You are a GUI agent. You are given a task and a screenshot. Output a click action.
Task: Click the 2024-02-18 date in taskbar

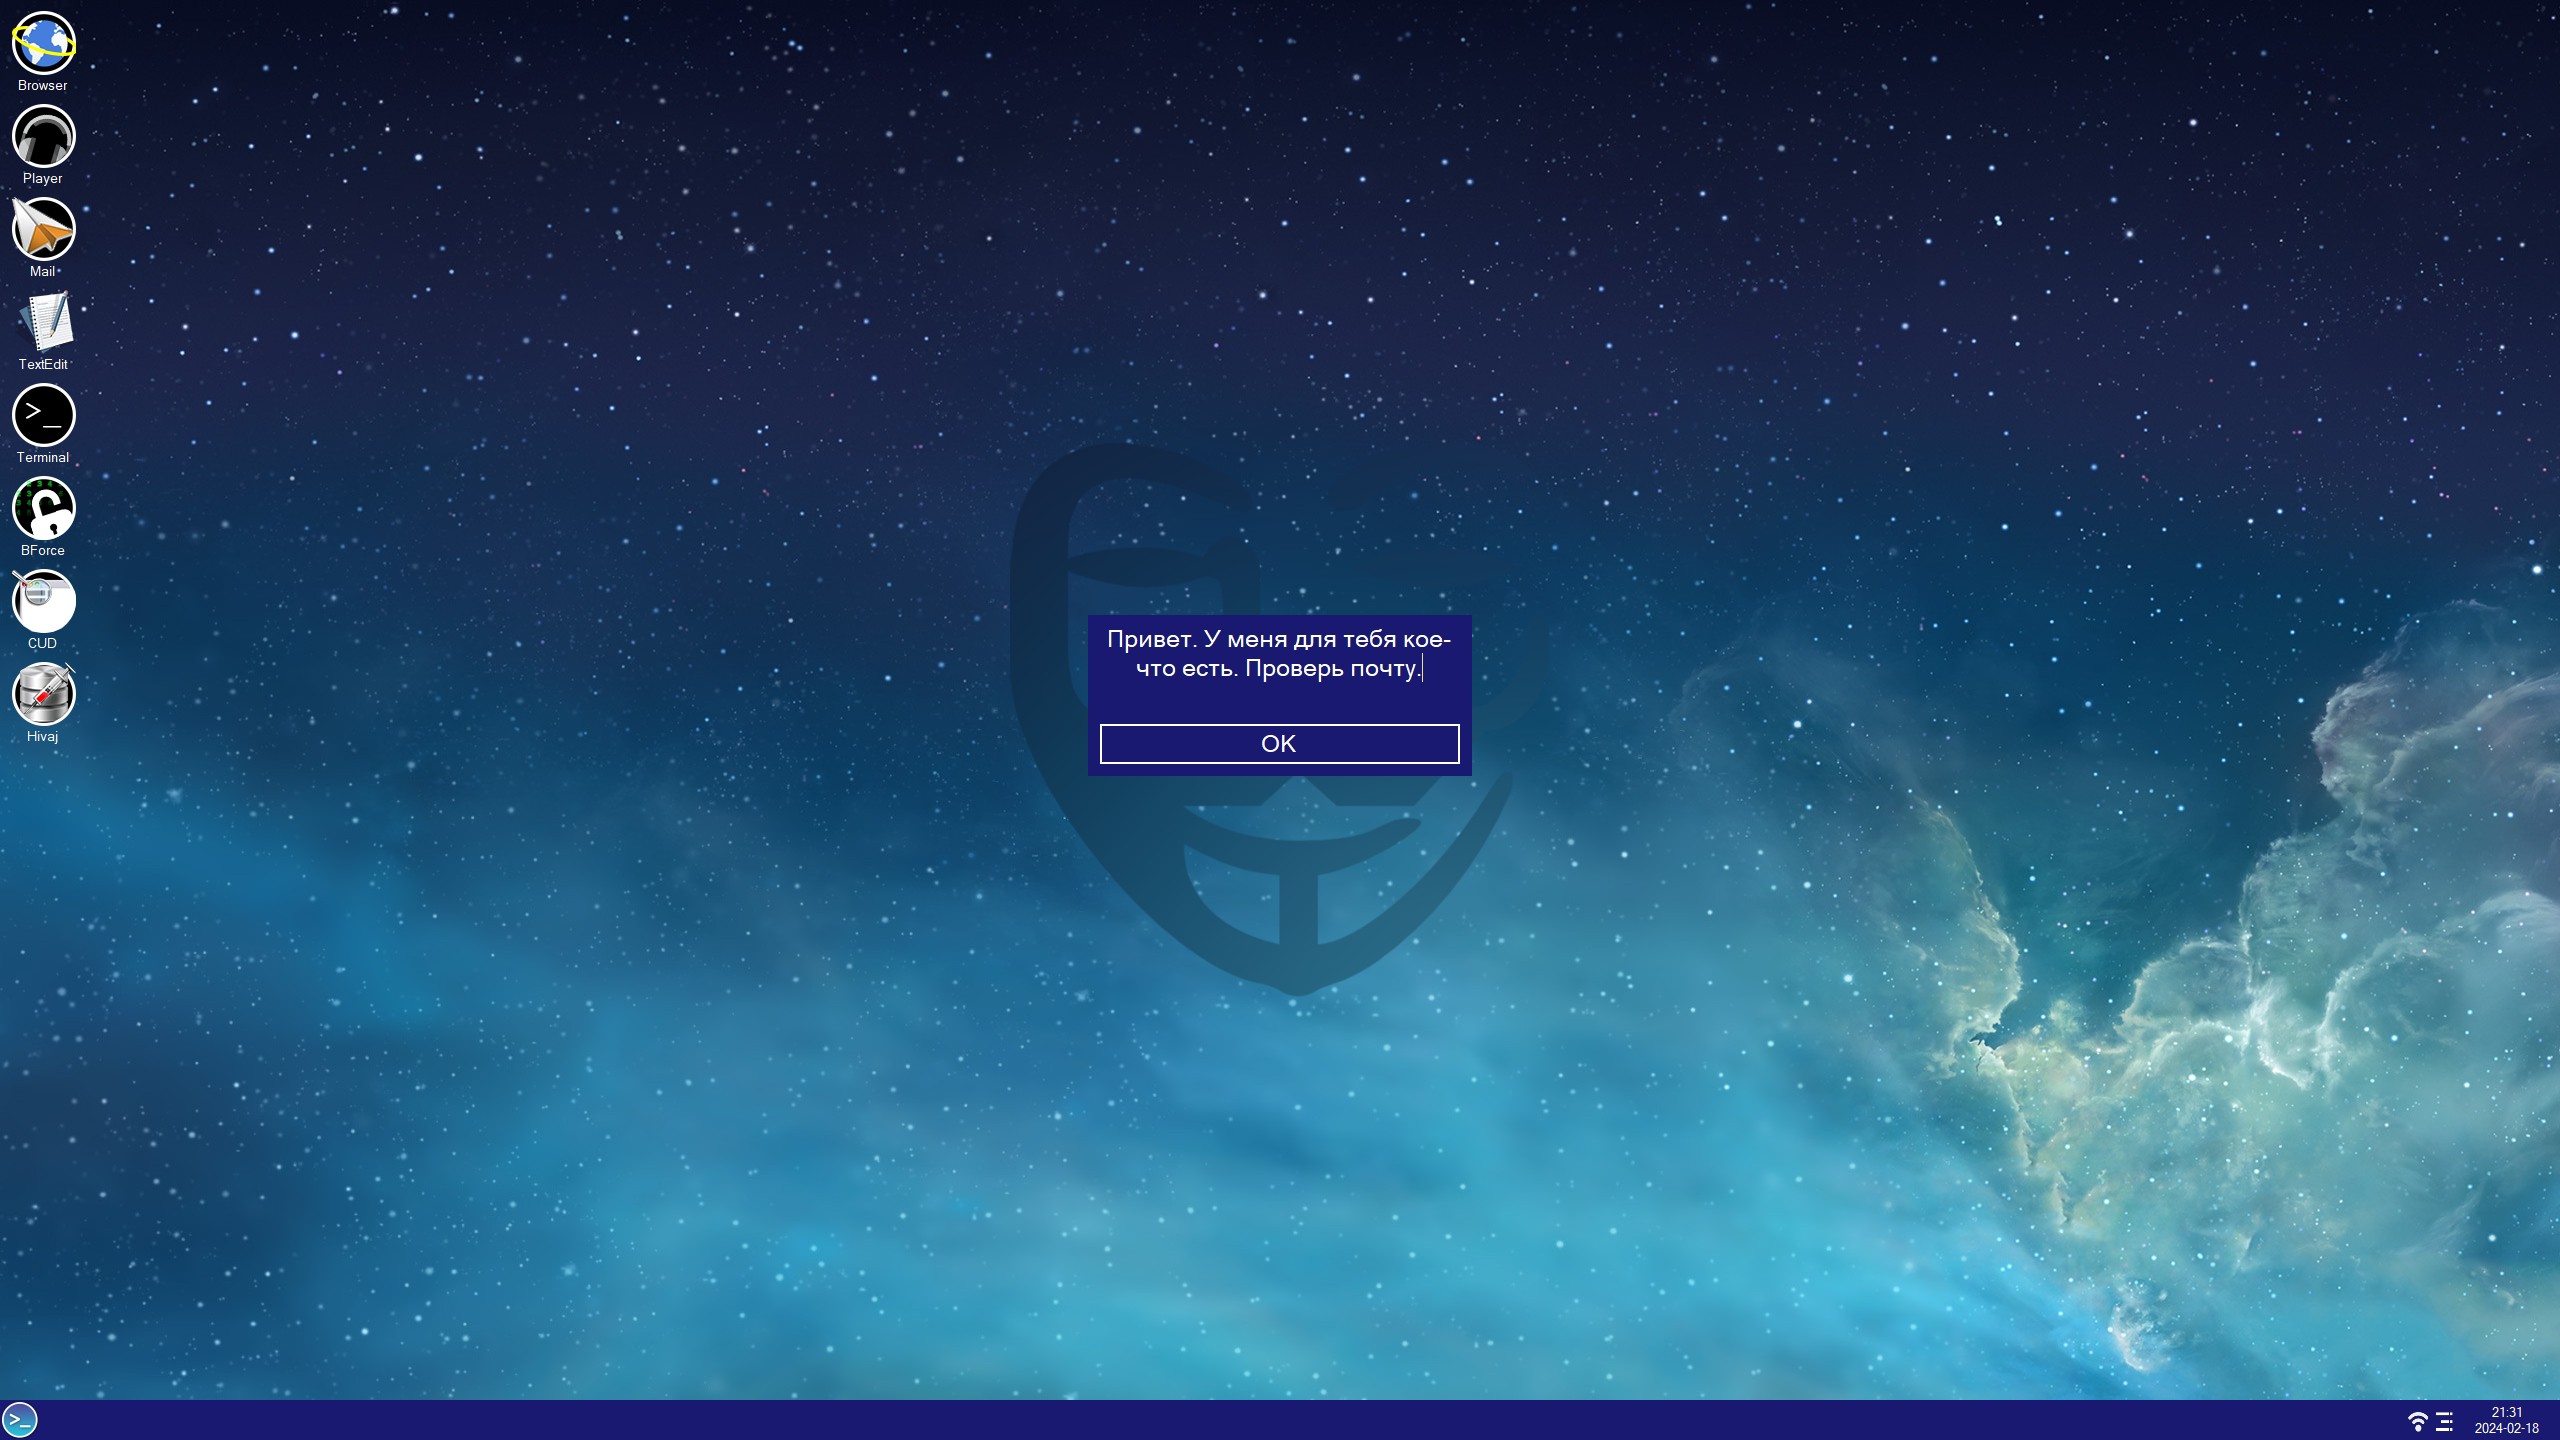click(x=2506, y=1429)
